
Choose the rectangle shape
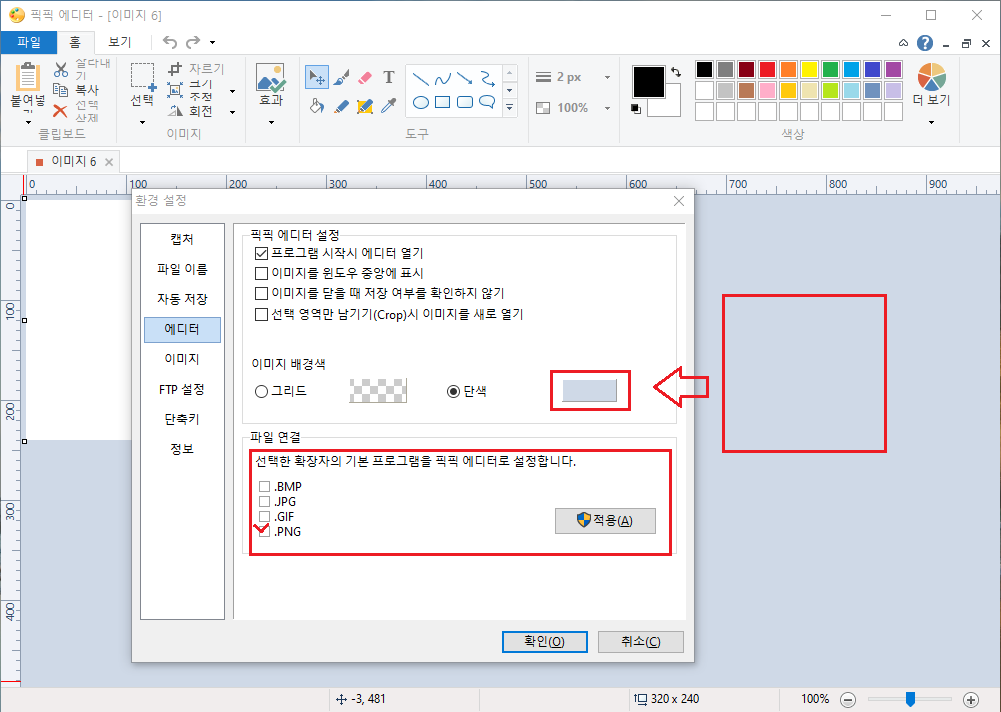tap(442, 102)
